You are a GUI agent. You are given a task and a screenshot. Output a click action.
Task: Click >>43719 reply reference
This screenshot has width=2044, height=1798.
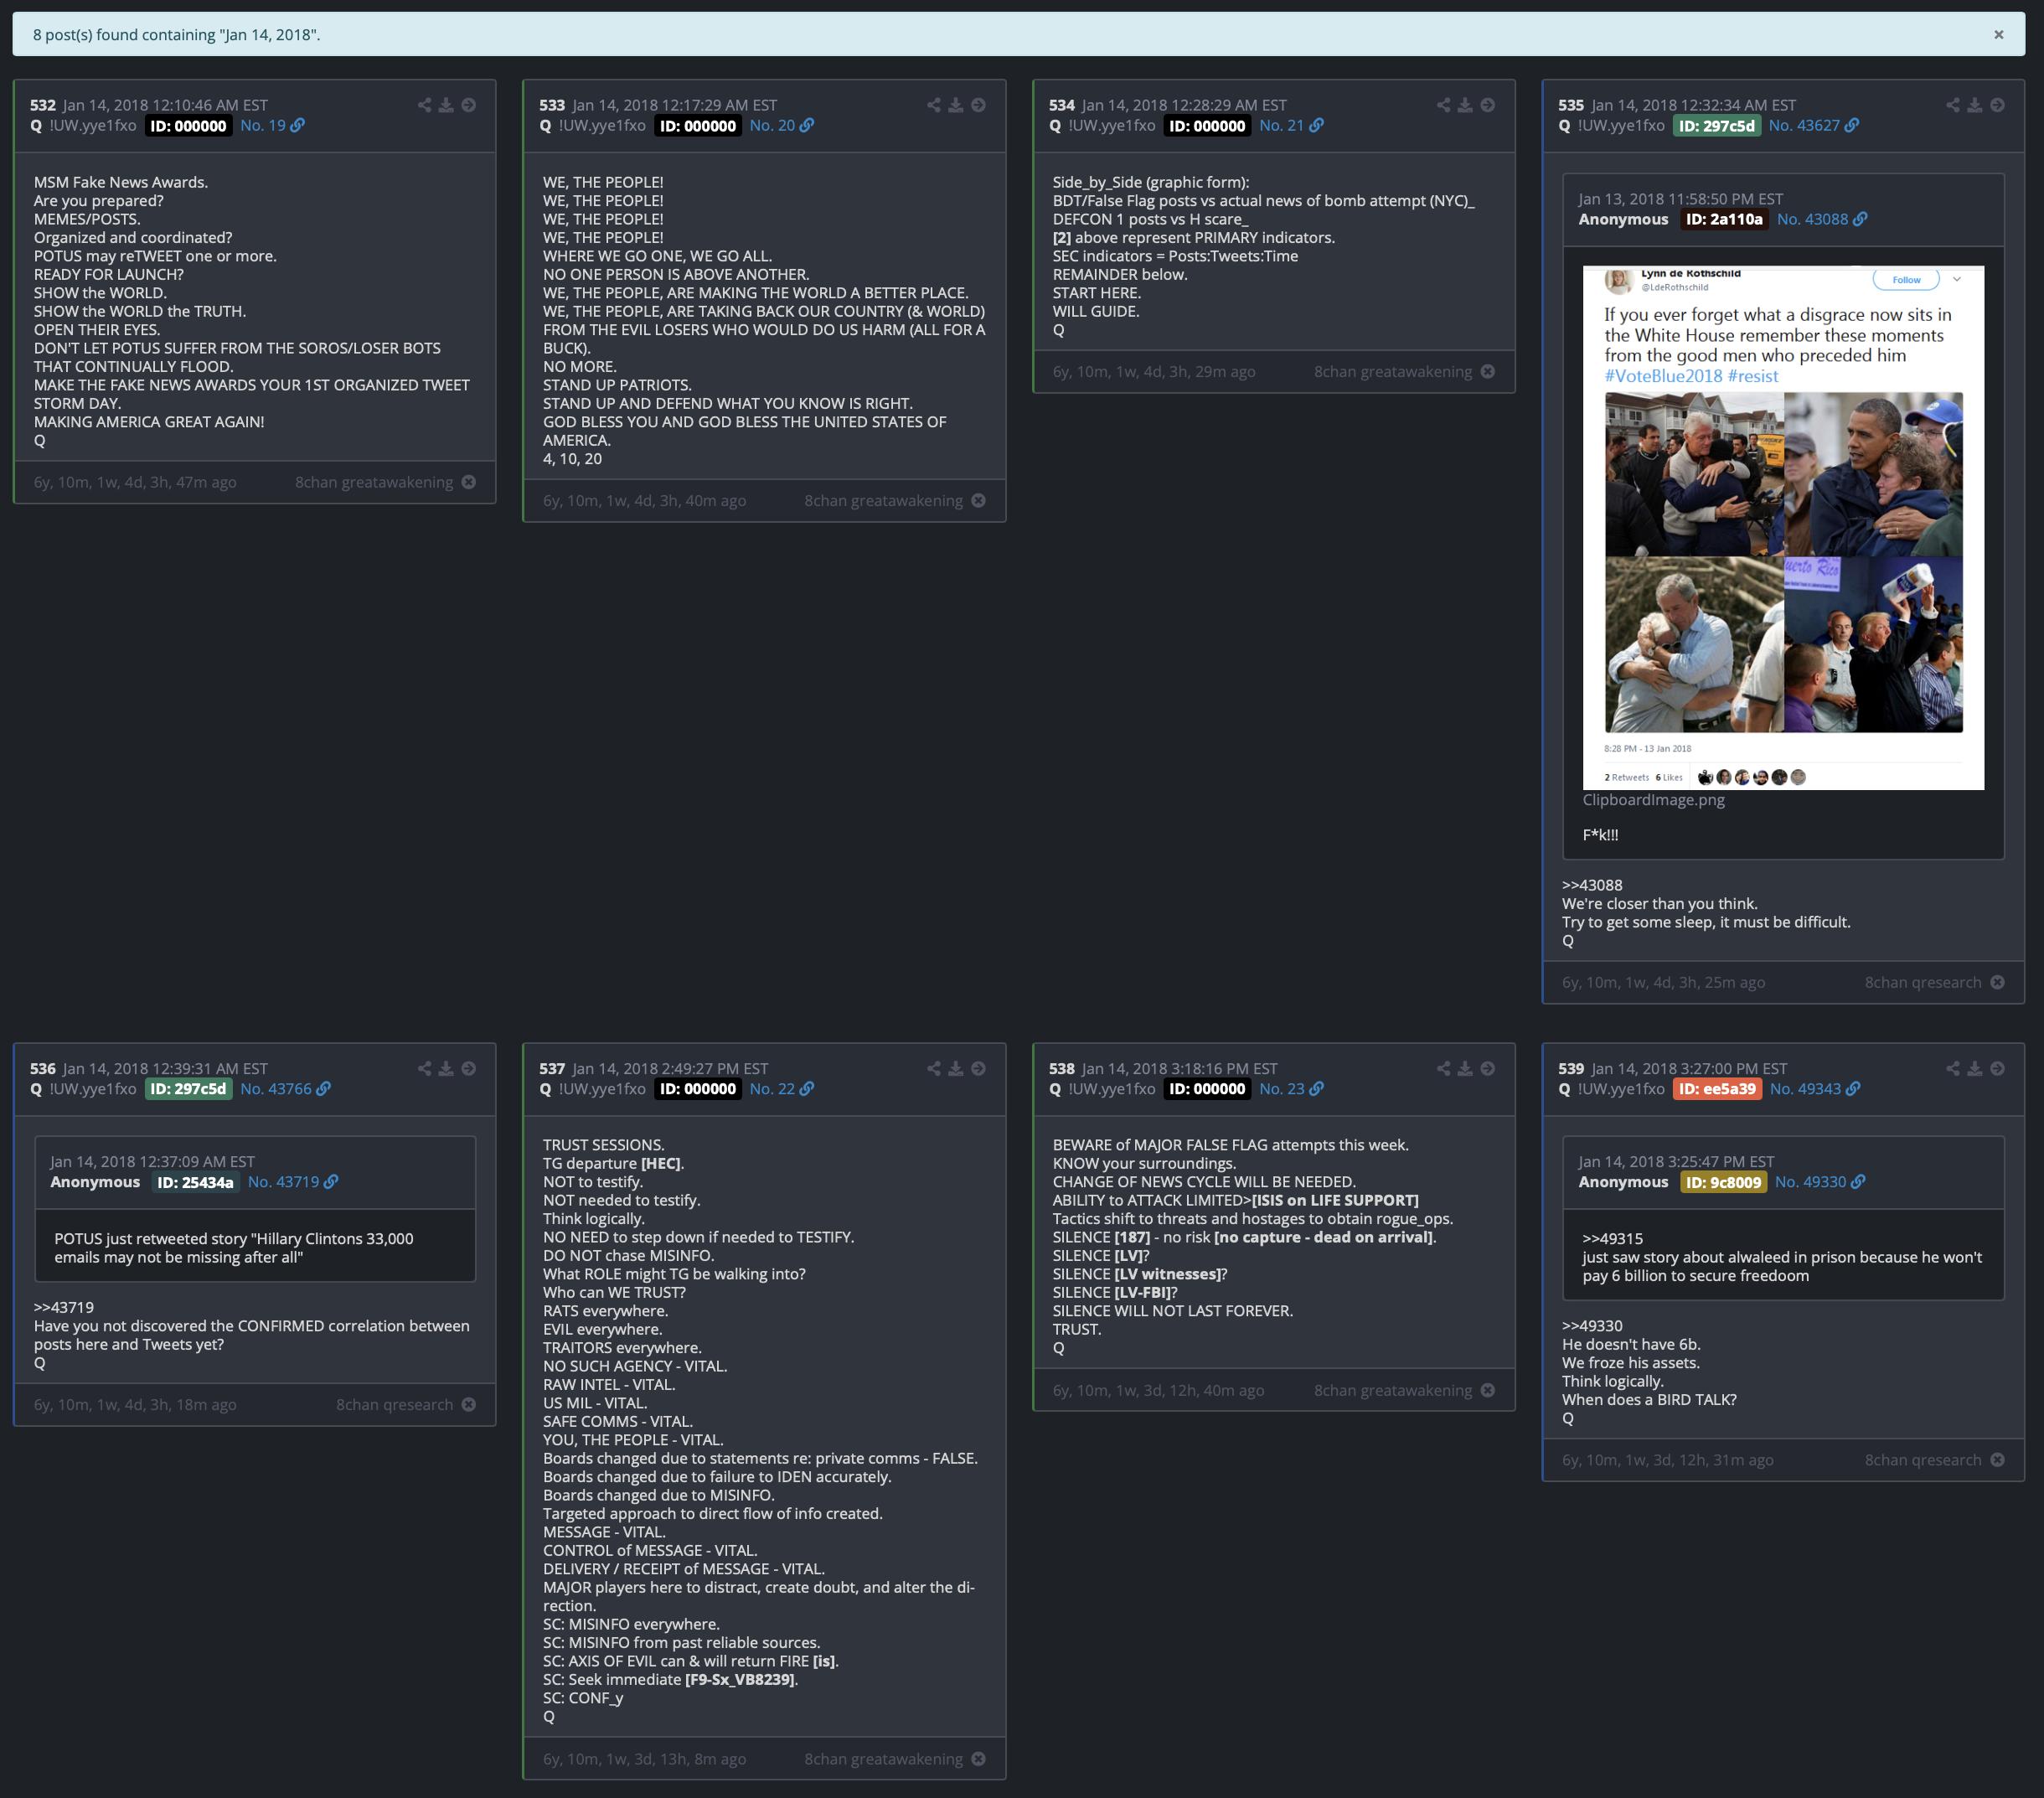(64, 1307)
